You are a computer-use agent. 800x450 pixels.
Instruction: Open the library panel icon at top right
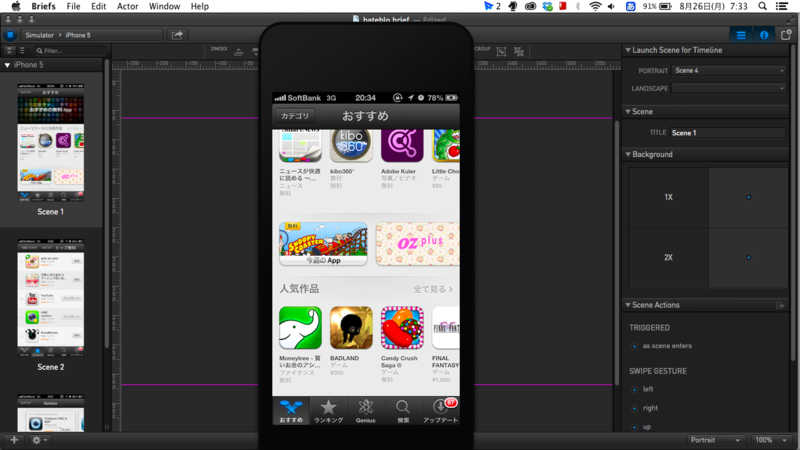[786, 35]
